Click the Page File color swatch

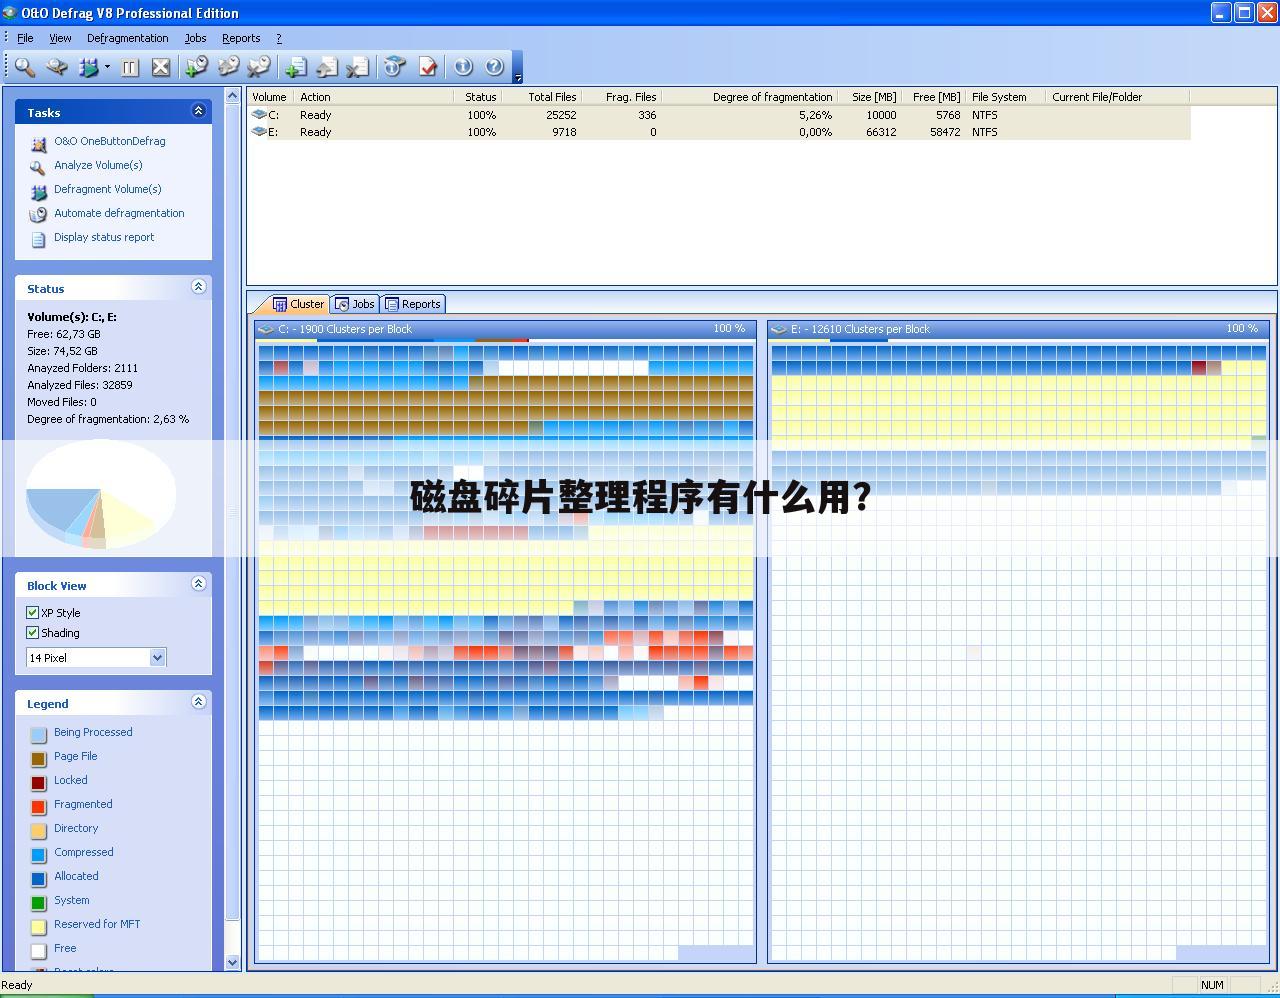click(38, 758)
